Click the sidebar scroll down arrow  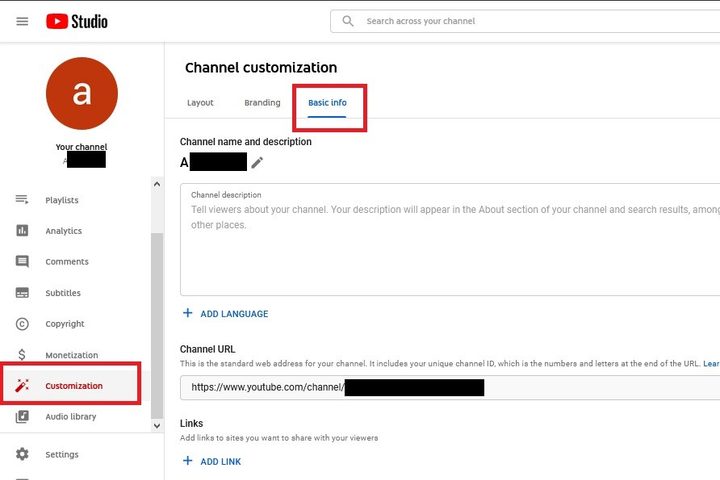coord(157,425)
